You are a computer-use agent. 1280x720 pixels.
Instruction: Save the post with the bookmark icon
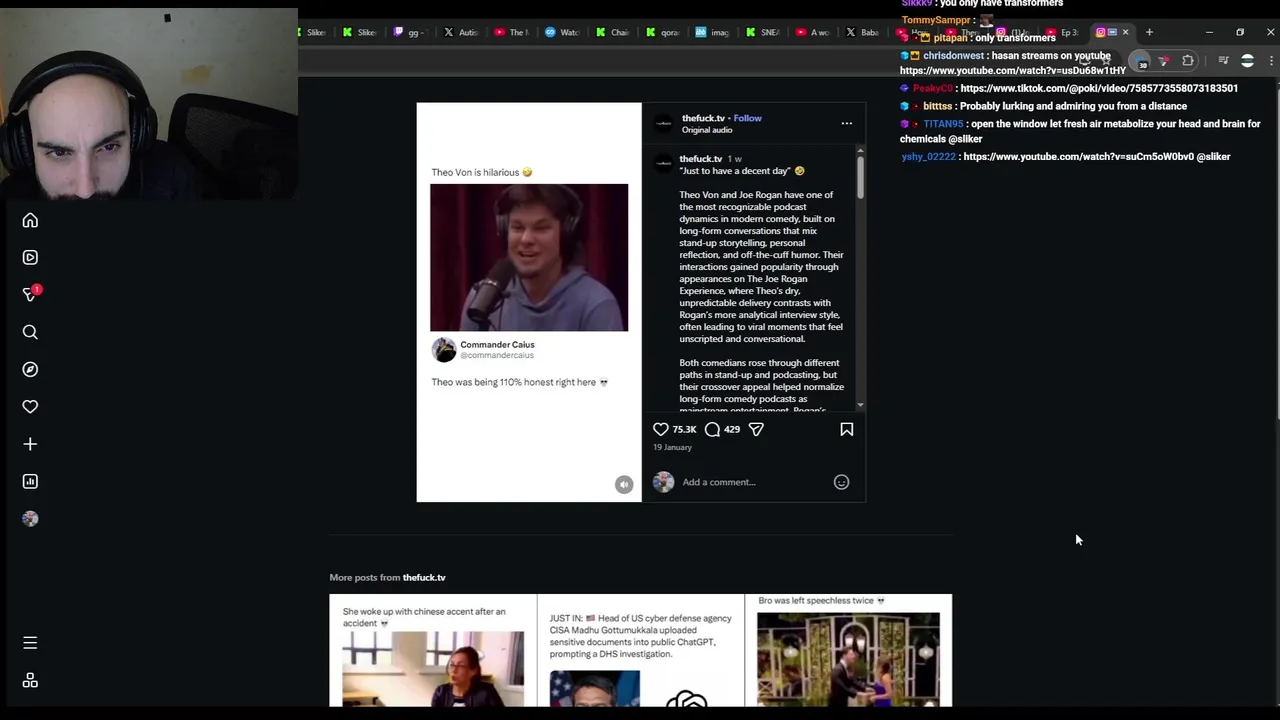tap(847, 429)
